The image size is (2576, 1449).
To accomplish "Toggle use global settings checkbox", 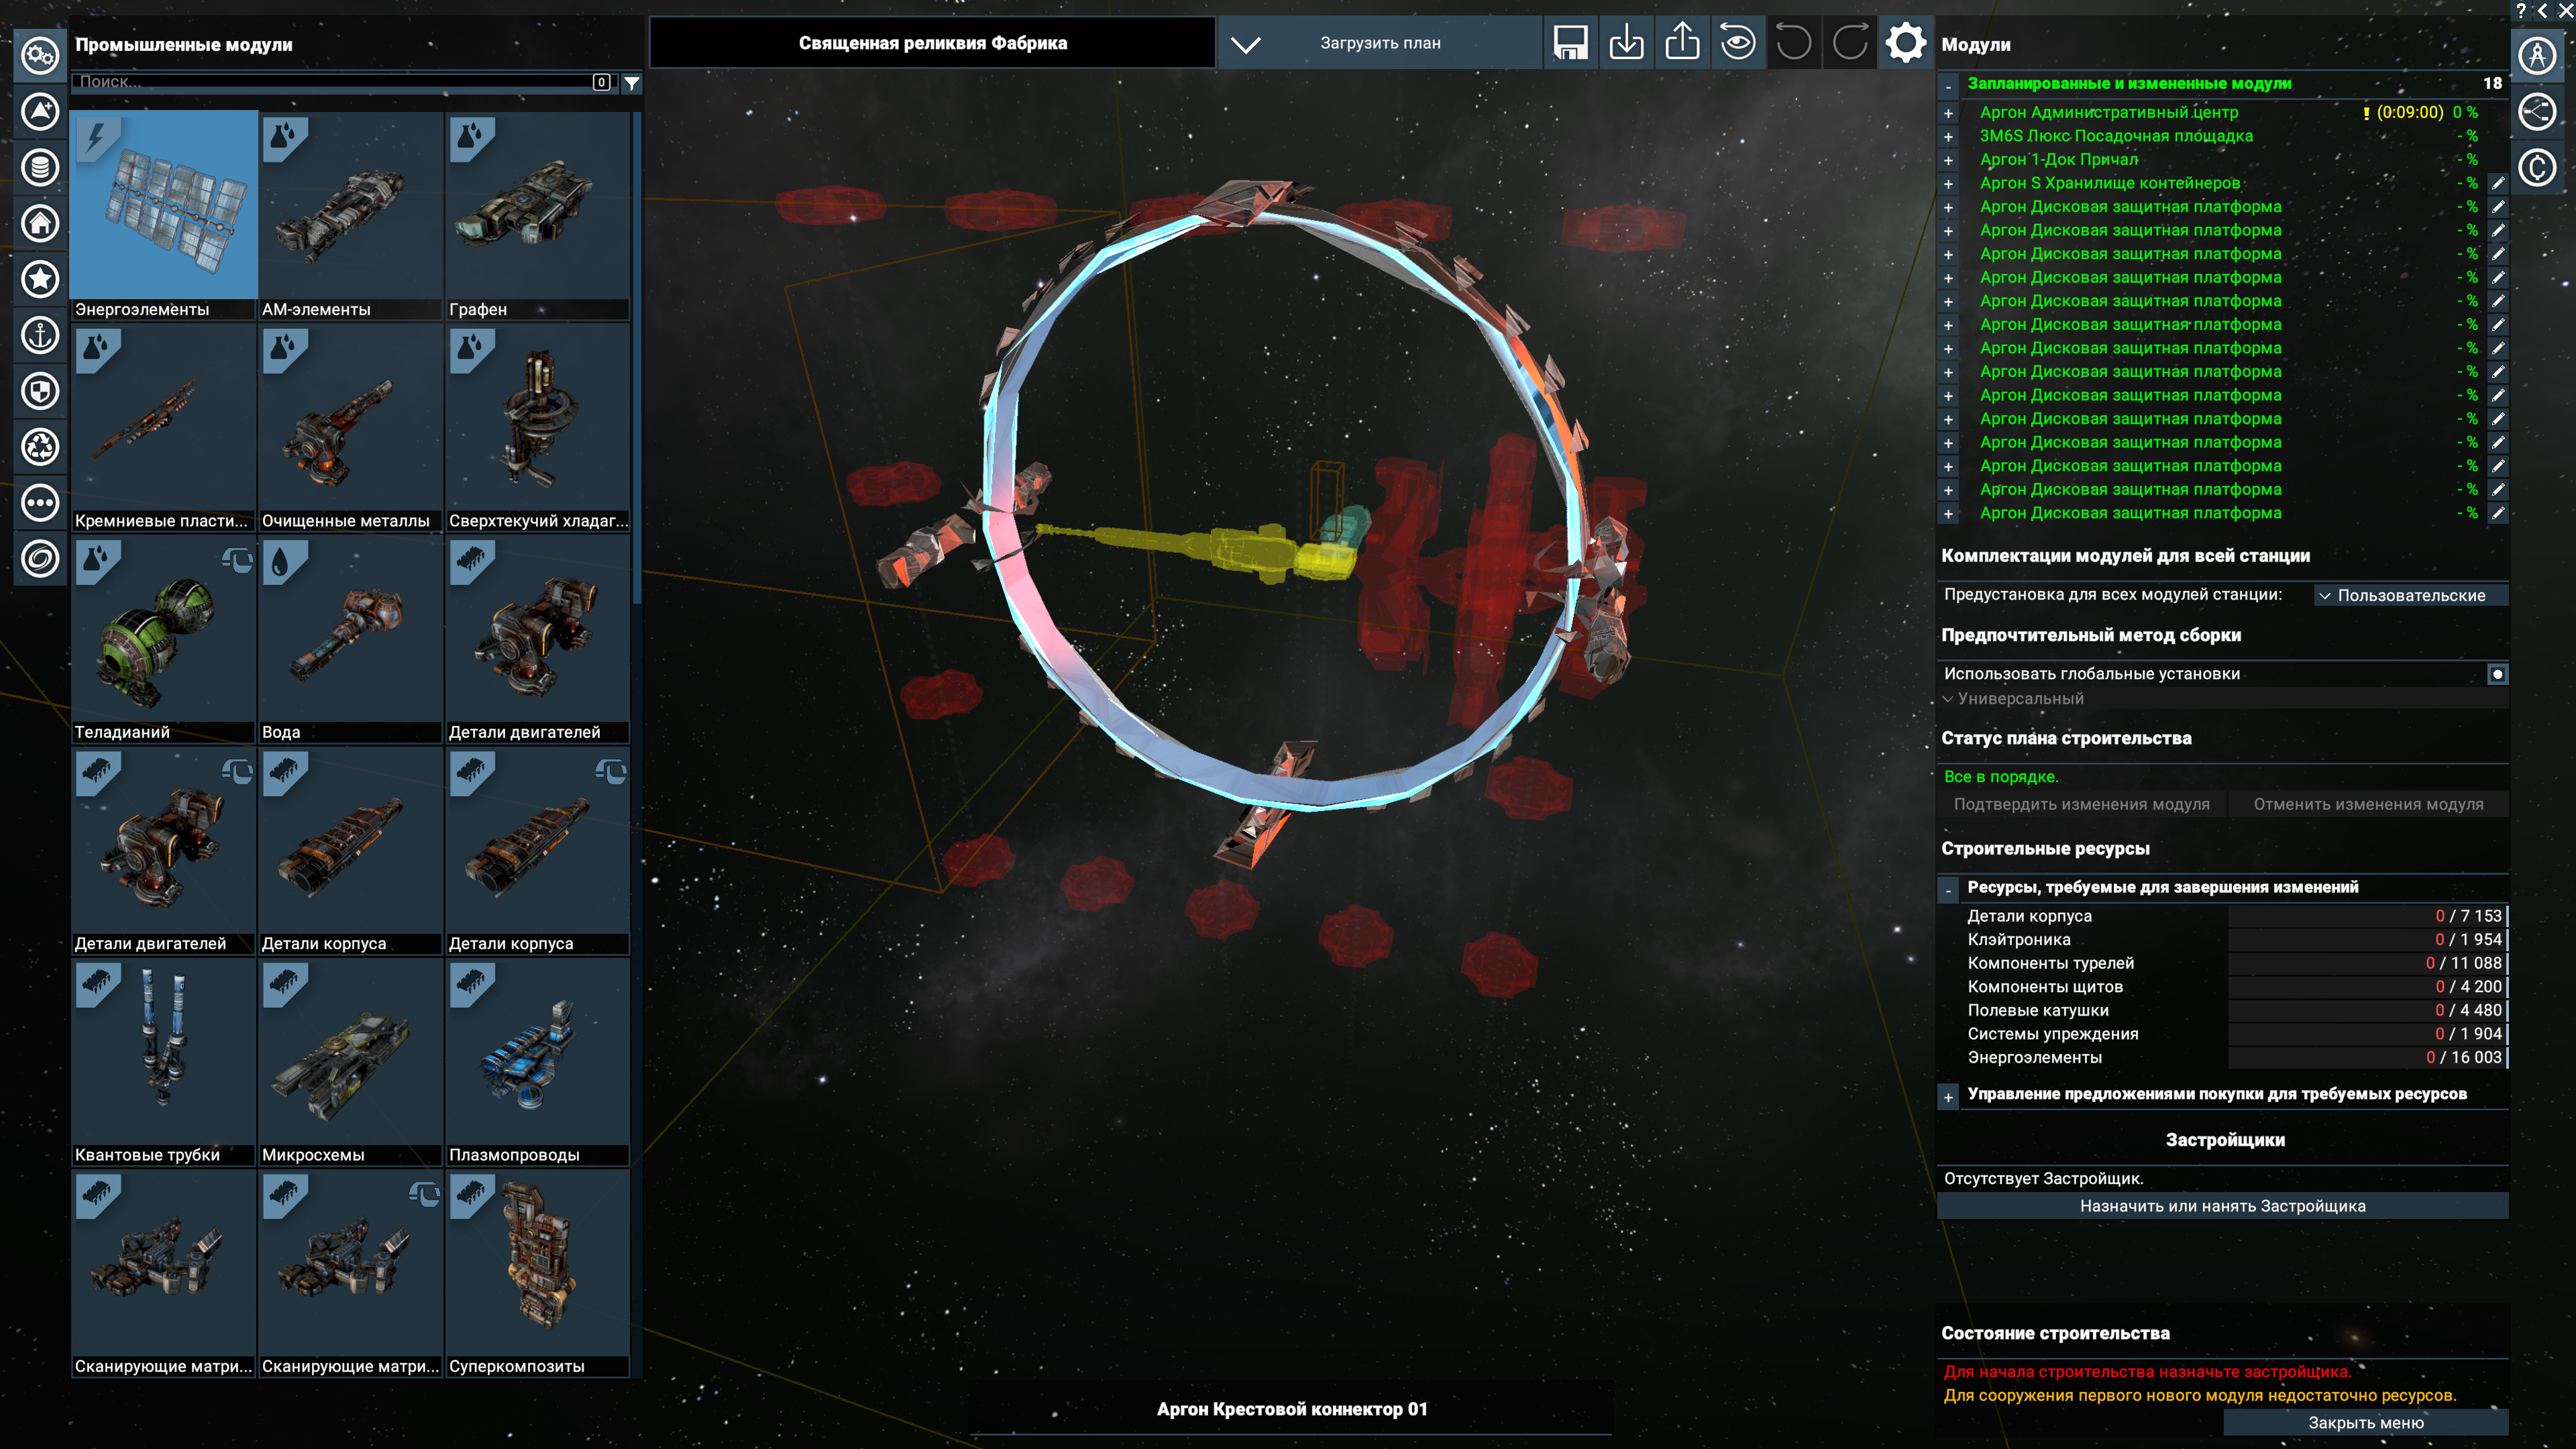I will [x=2497, y=674].
